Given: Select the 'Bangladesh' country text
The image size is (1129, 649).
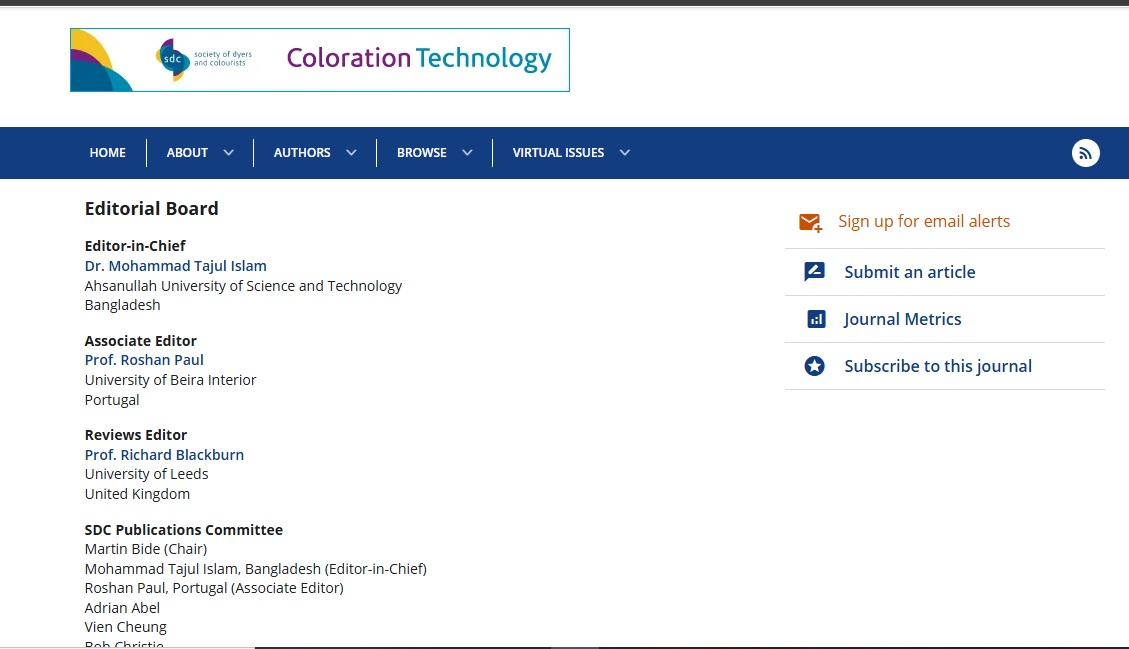Looking at the screenshot, I should point(122,305).
